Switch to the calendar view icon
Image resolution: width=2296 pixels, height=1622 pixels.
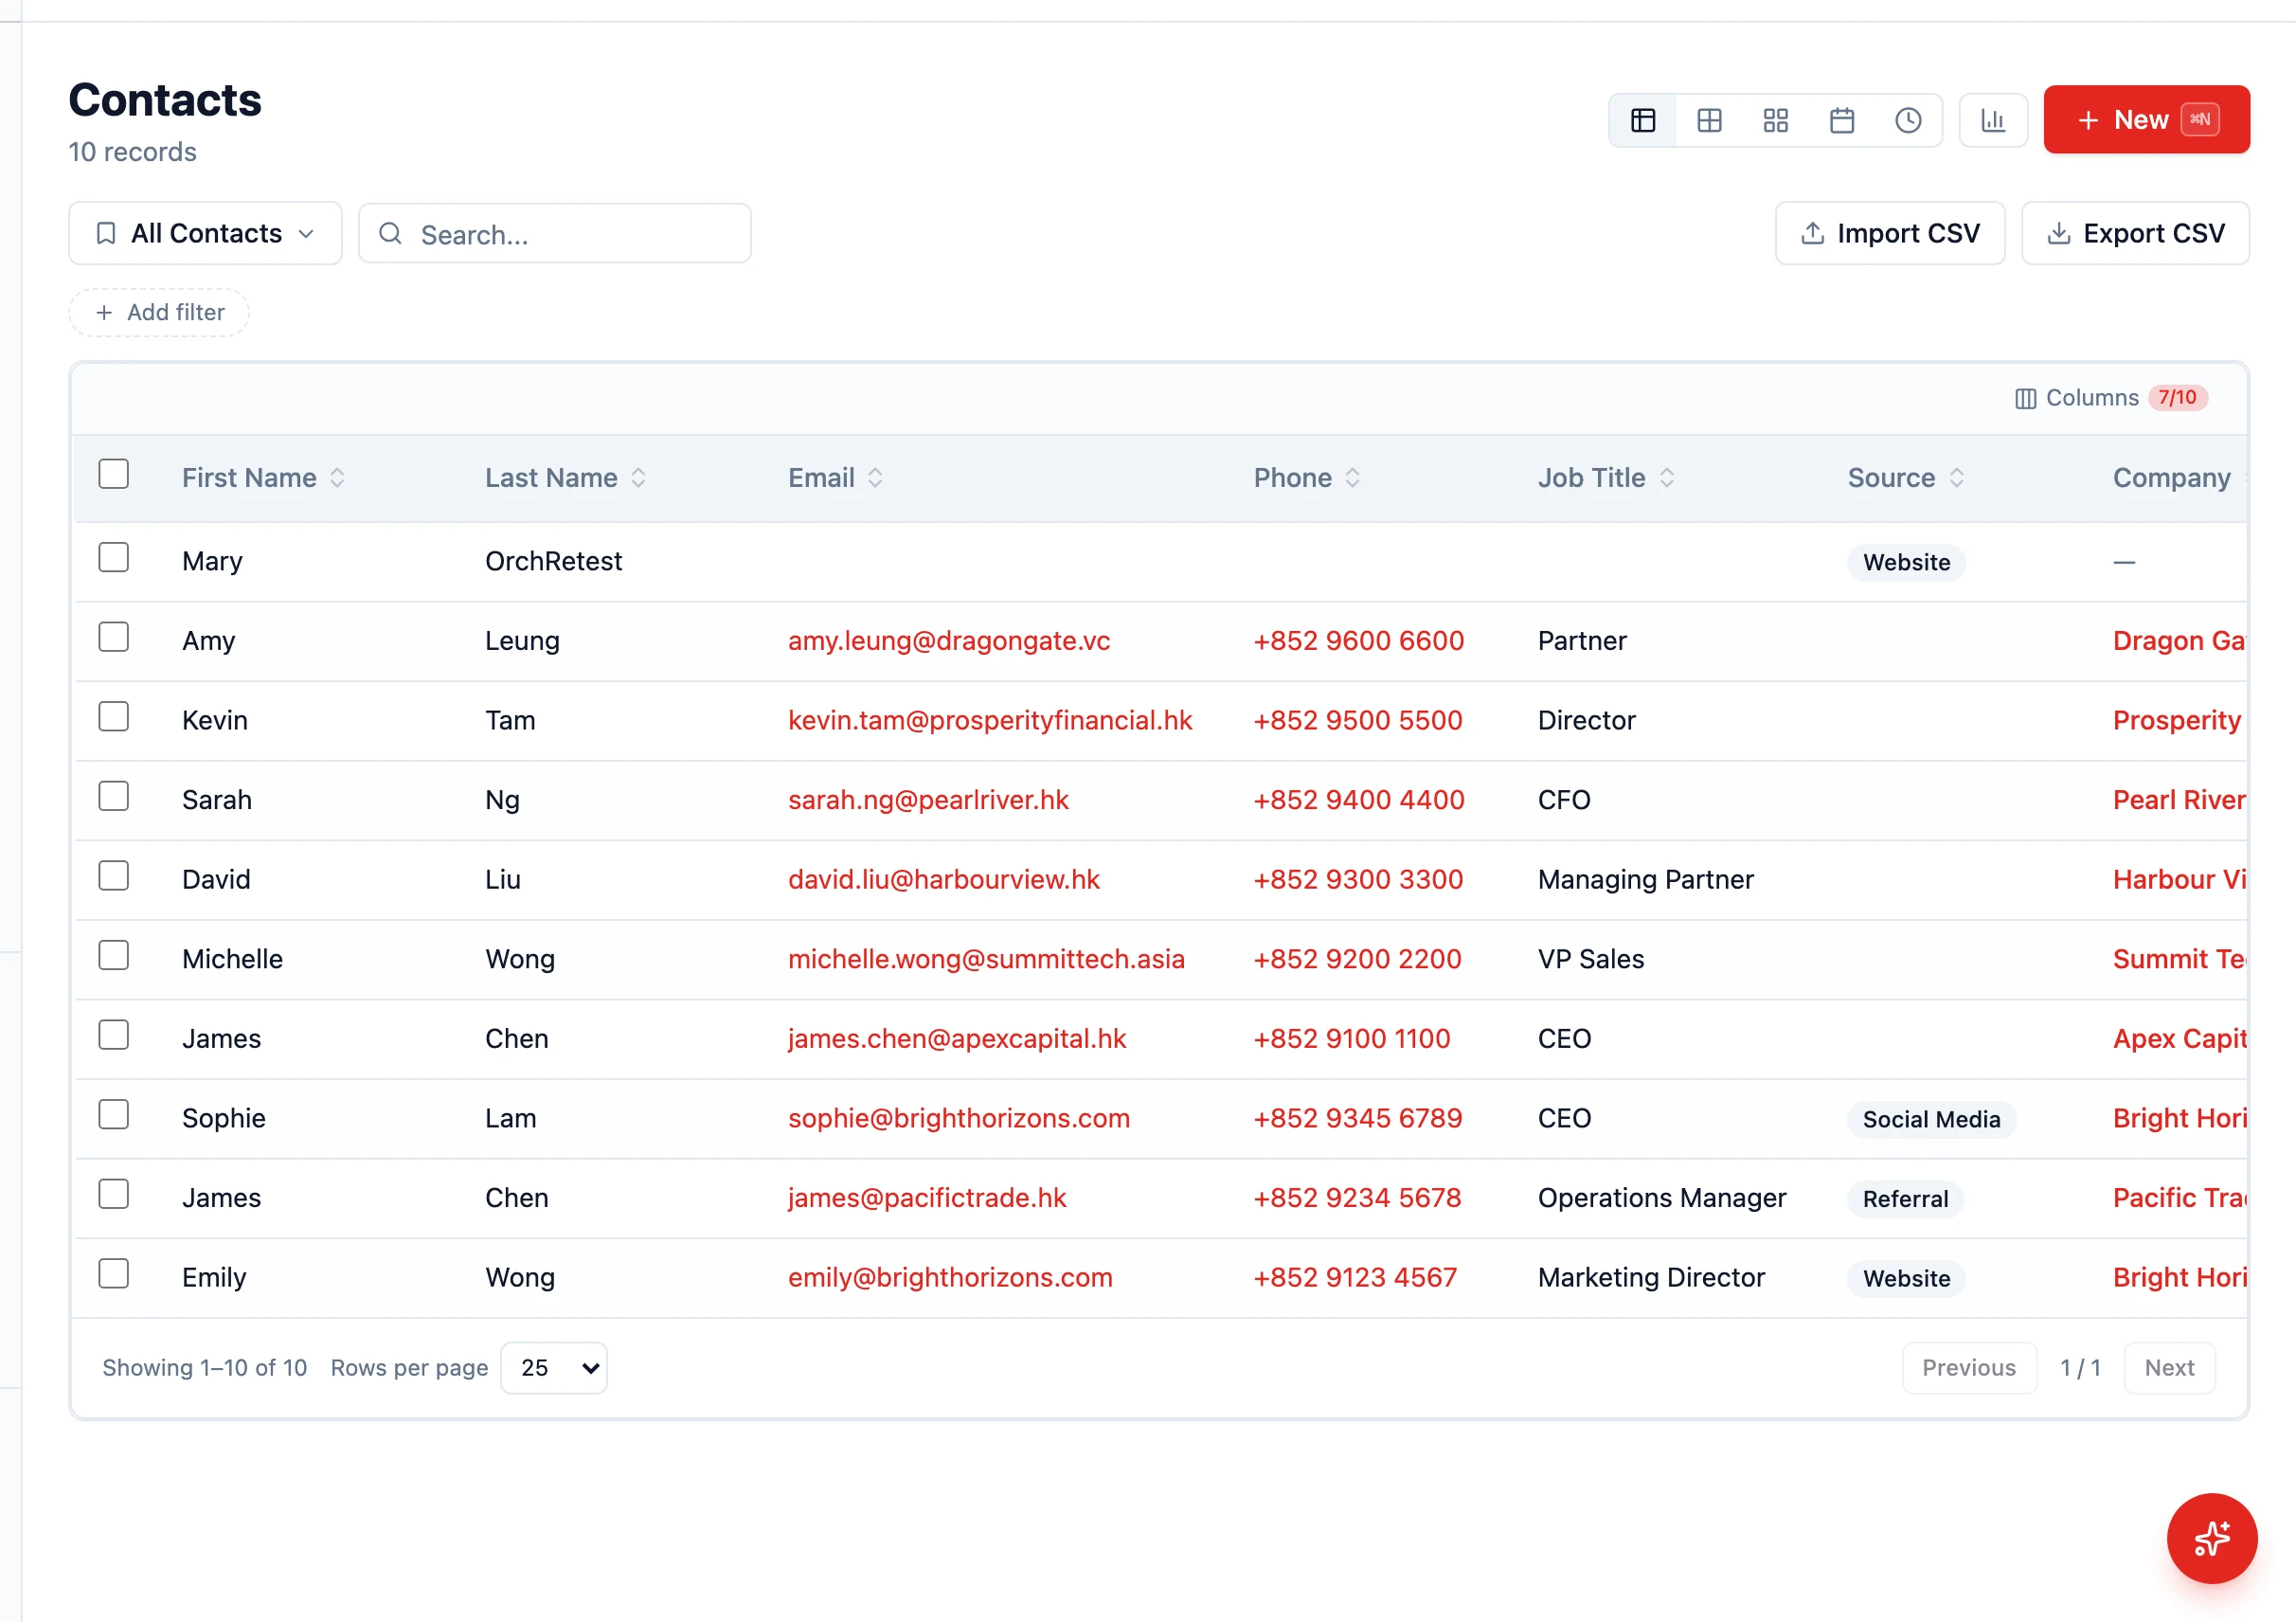(1841, 120)
